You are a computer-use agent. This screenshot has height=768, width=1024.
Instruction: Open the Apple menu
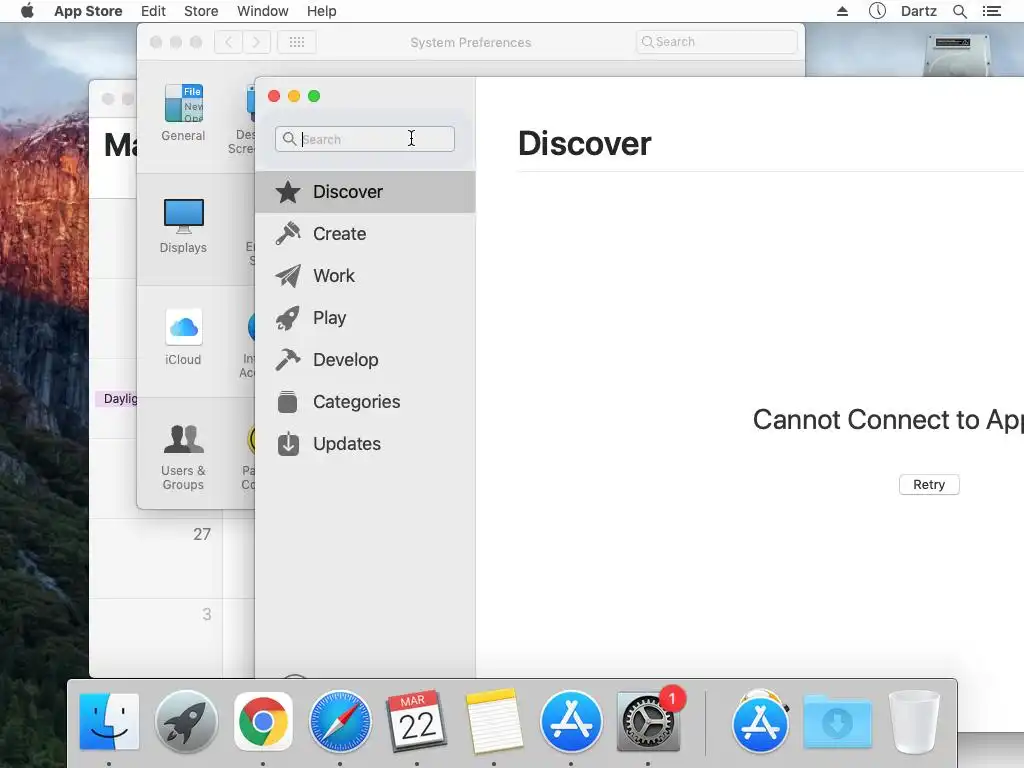27,11
